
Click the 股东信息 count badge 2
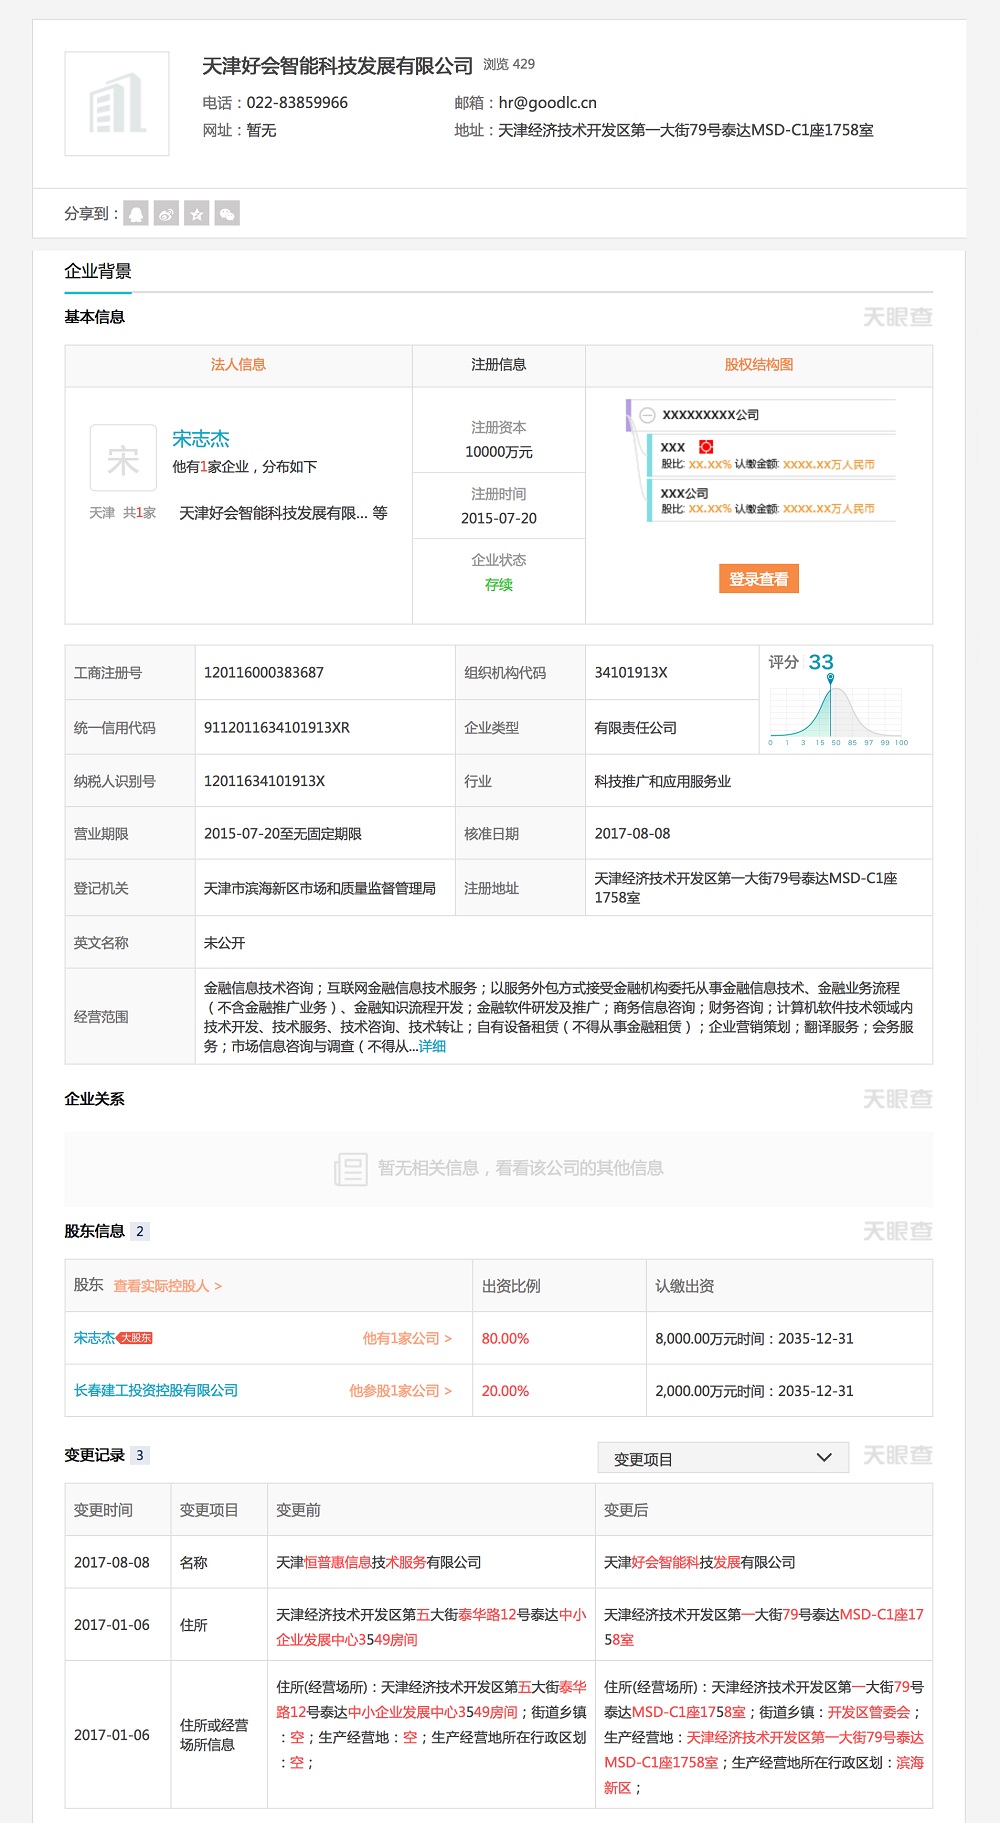140,1231
